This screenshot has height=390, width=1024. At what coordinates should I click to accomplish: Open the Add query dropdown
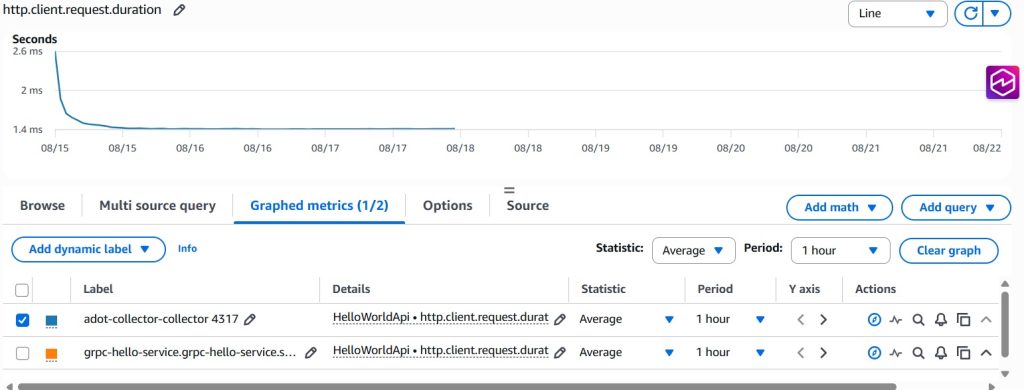click(x=956, y=208)
